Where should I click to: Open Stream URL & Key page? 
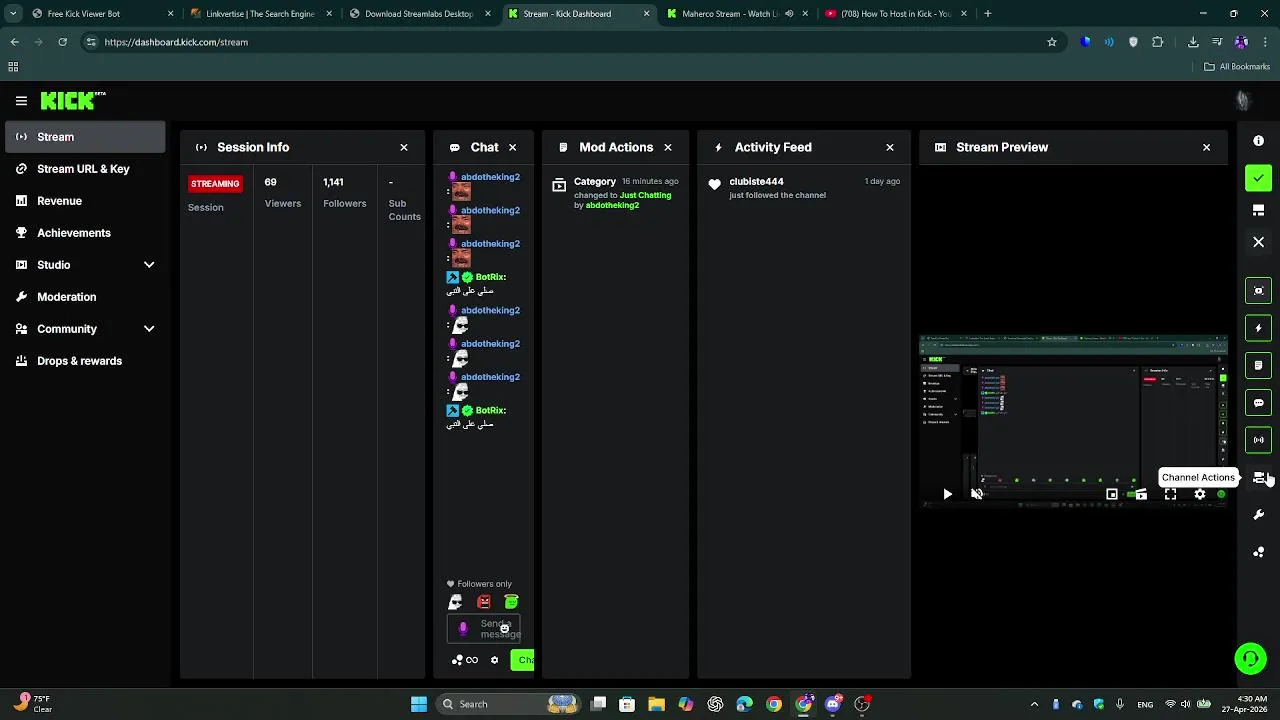coord(85,169)
